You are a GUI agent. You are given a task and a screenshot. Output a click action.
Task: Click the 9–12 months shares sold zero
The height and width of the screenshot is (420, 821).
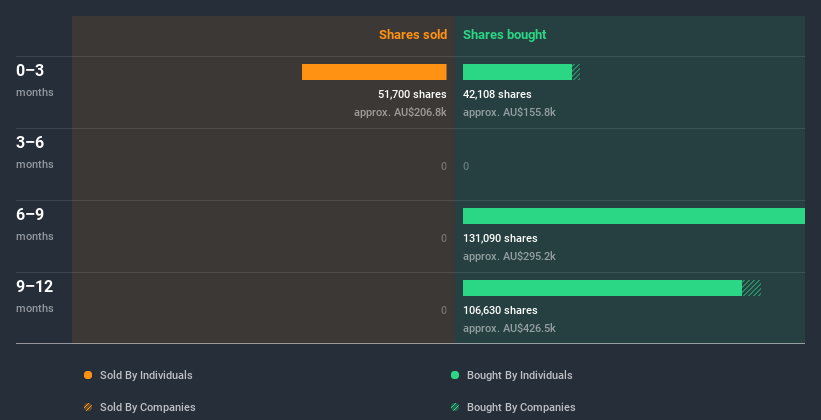[444, 310]
